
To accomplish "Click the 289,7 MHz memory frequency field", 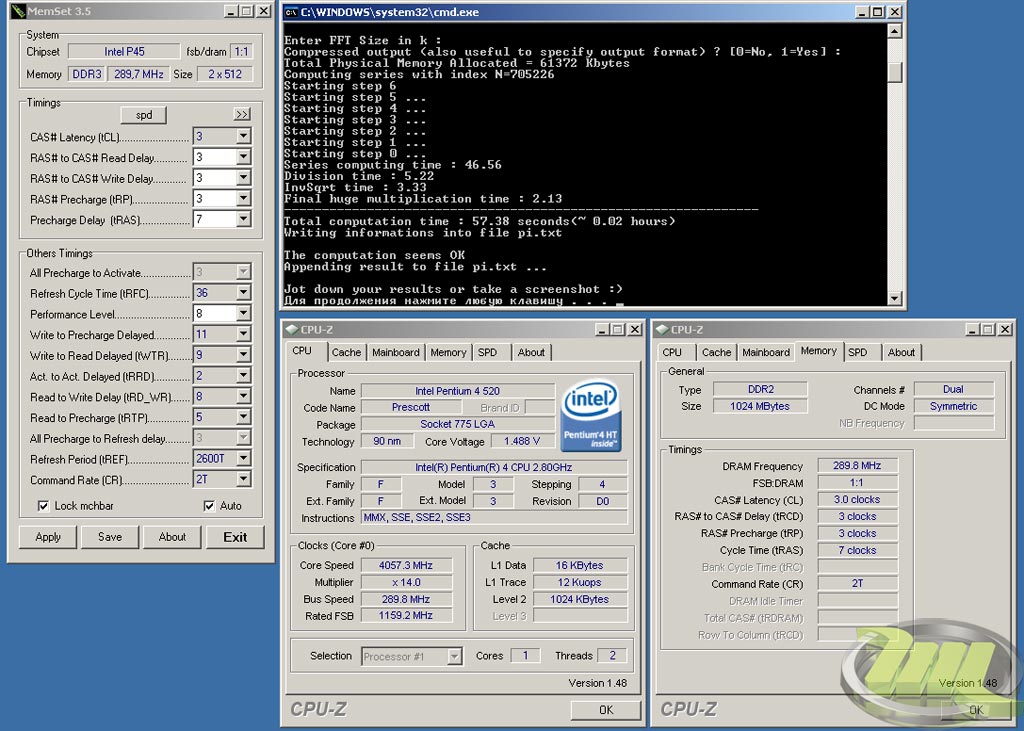I will click(138, 74).
